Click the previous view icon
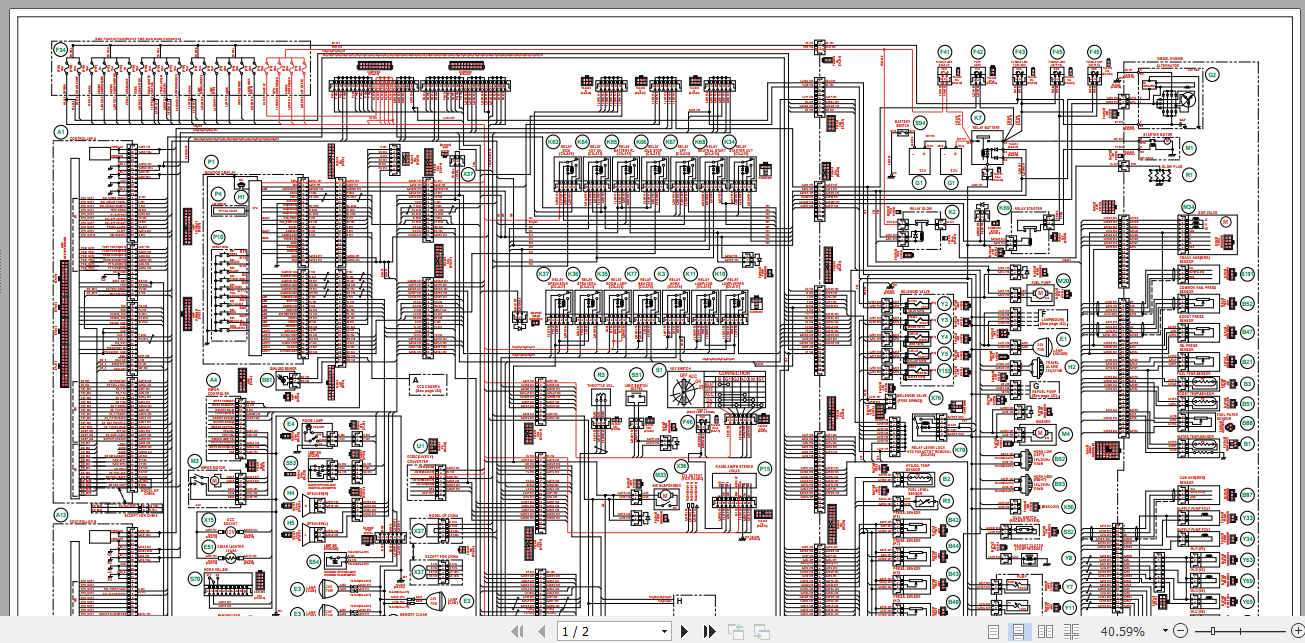1305x643 pixels. coord(735,631)
